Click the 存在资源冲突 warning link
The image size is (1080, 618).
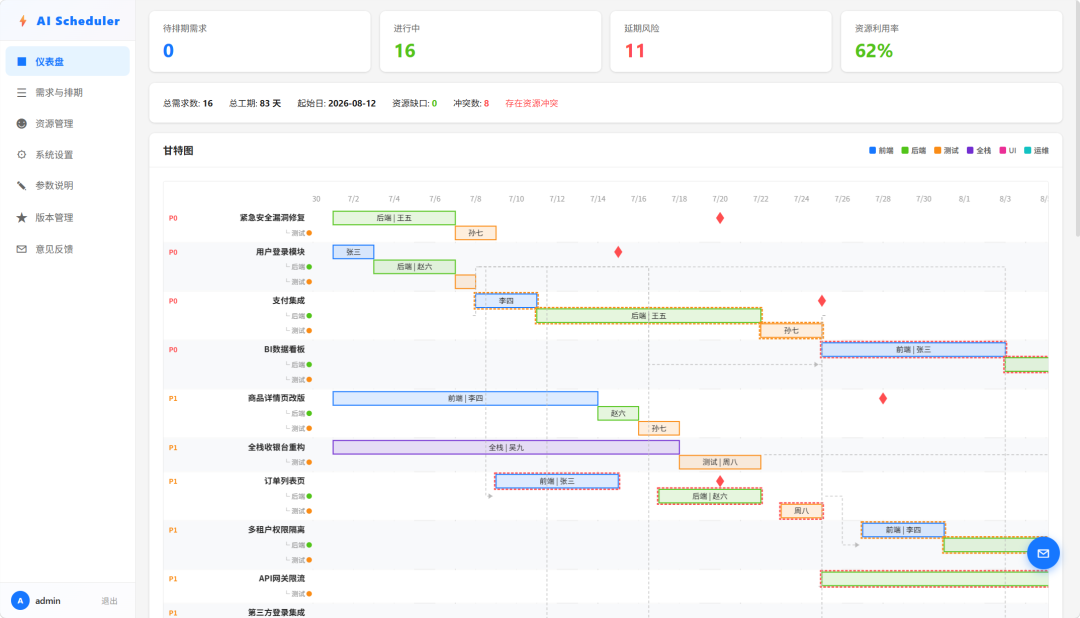pyautogui.click(x=531, y=103)
